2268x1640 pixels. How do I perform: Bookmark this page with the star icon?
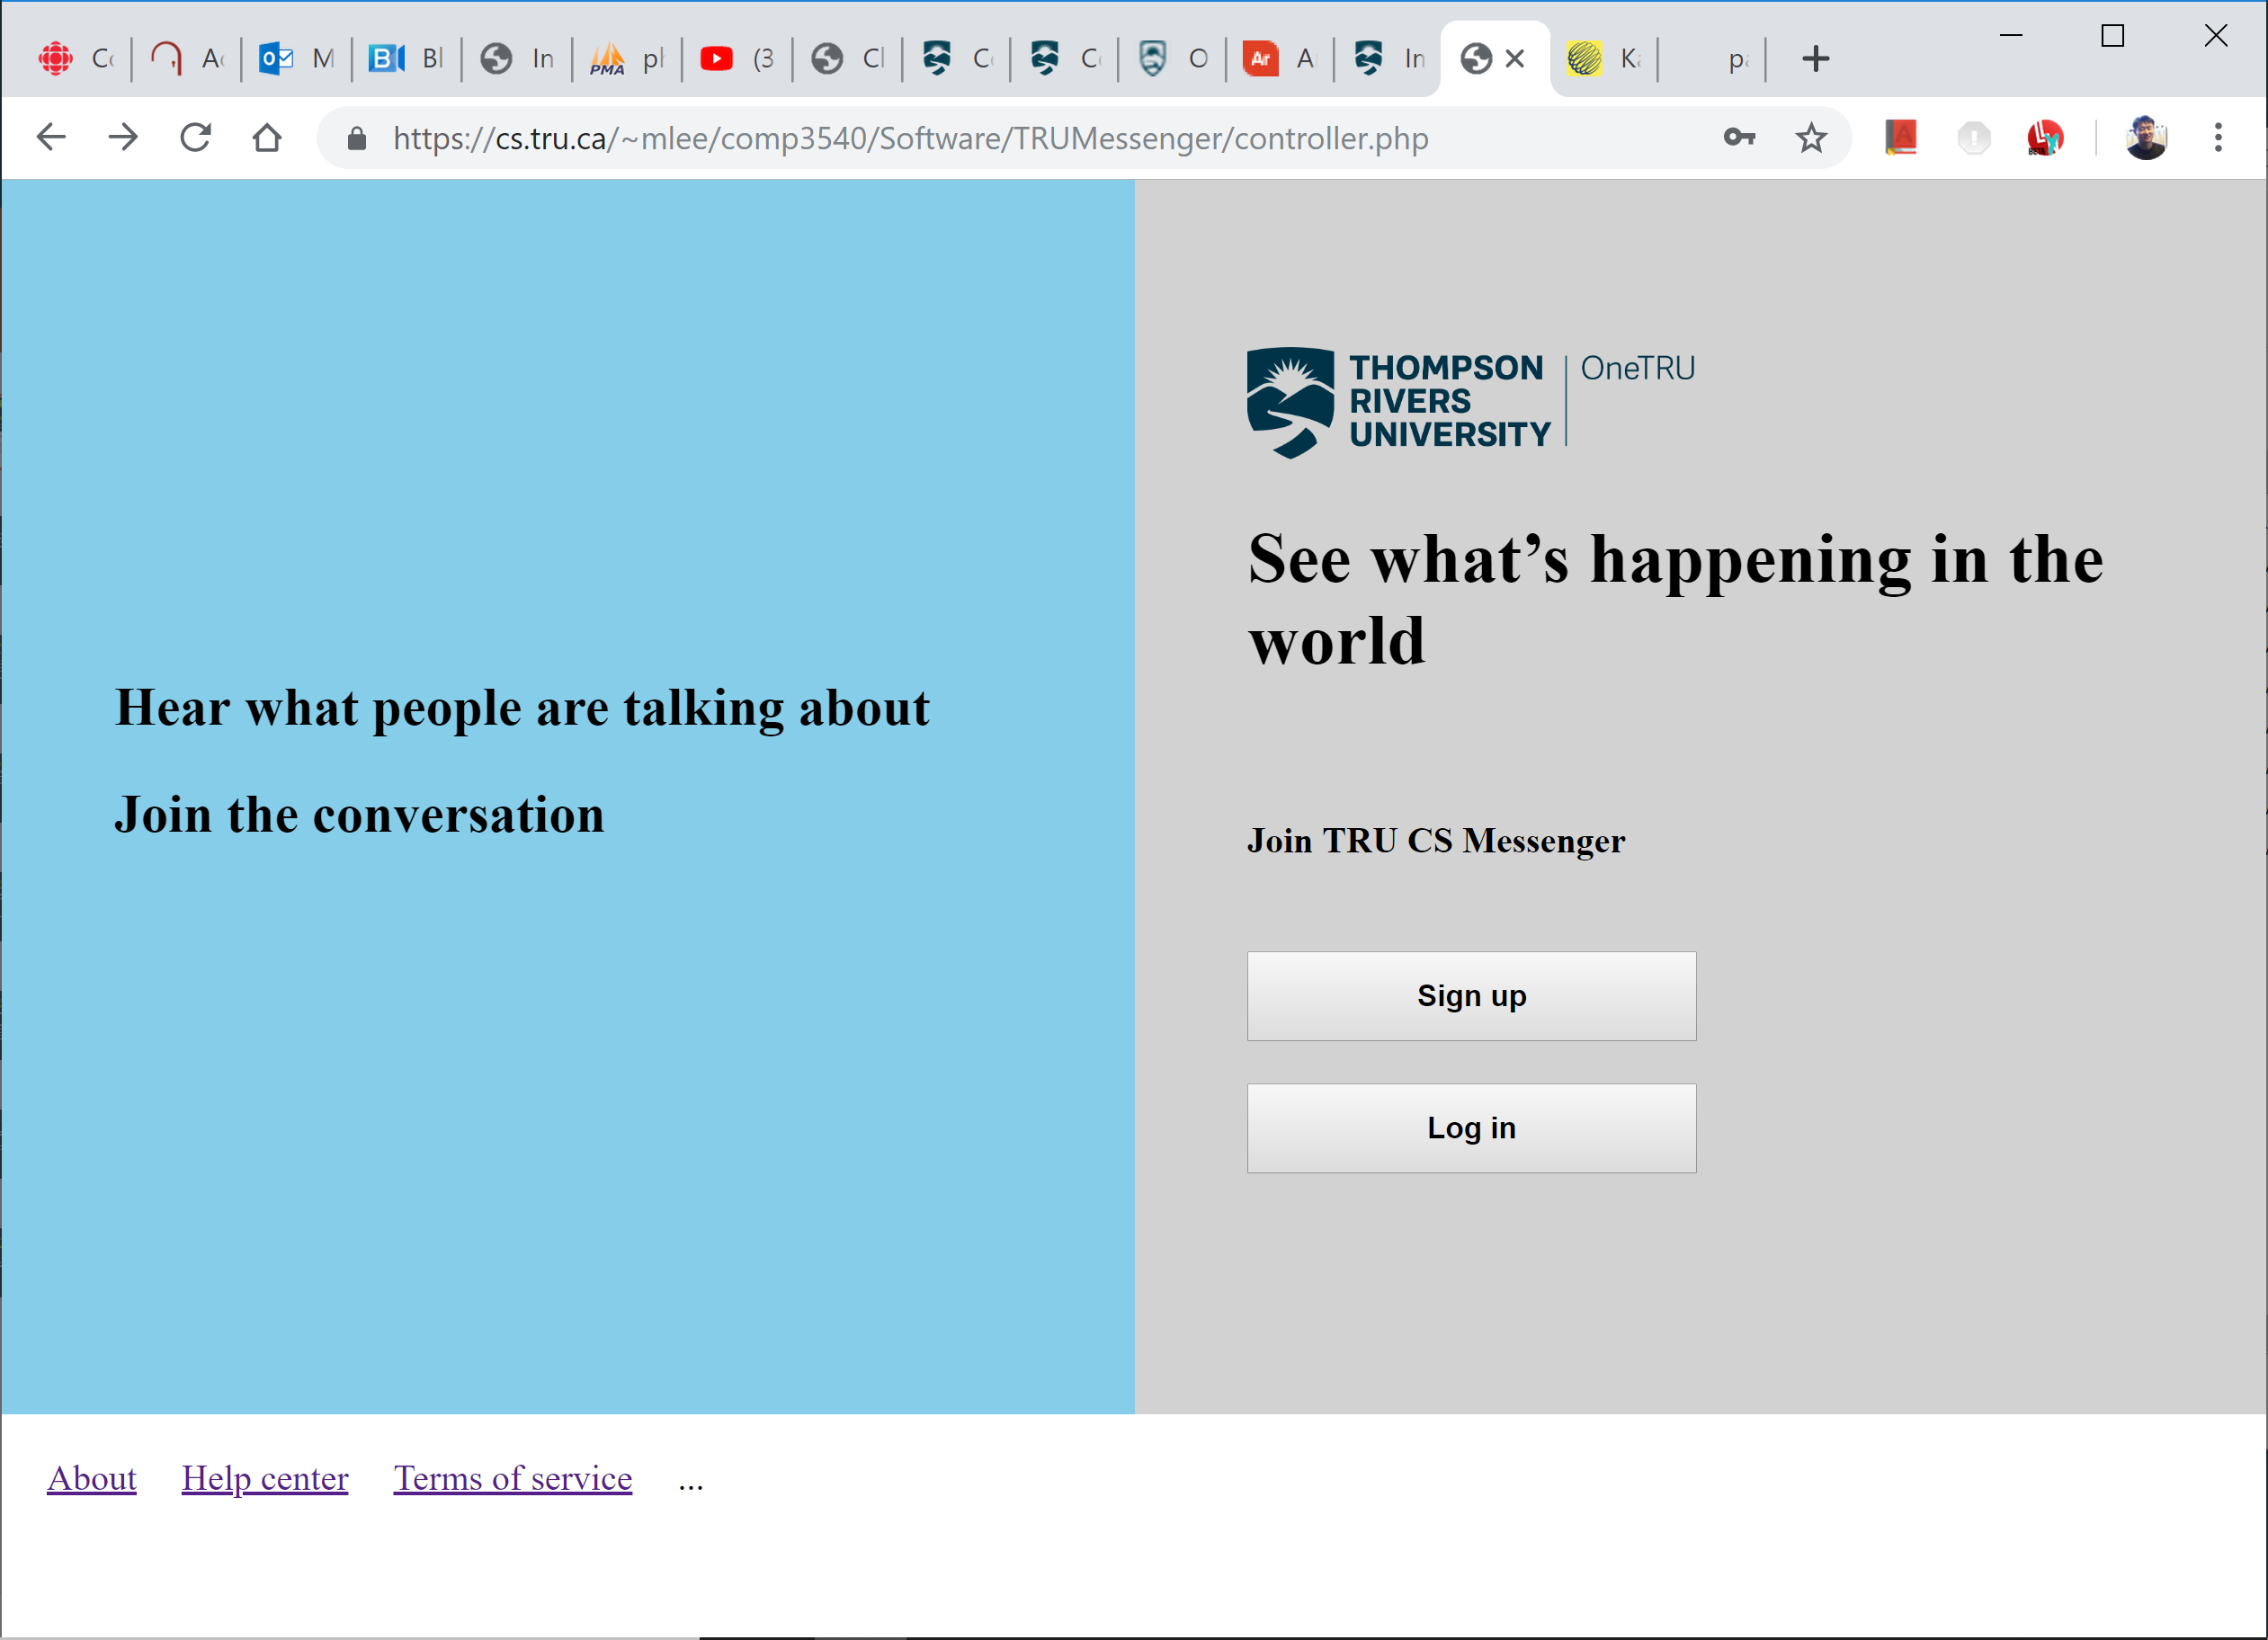pyautogui.click(x=1810, y=138)
